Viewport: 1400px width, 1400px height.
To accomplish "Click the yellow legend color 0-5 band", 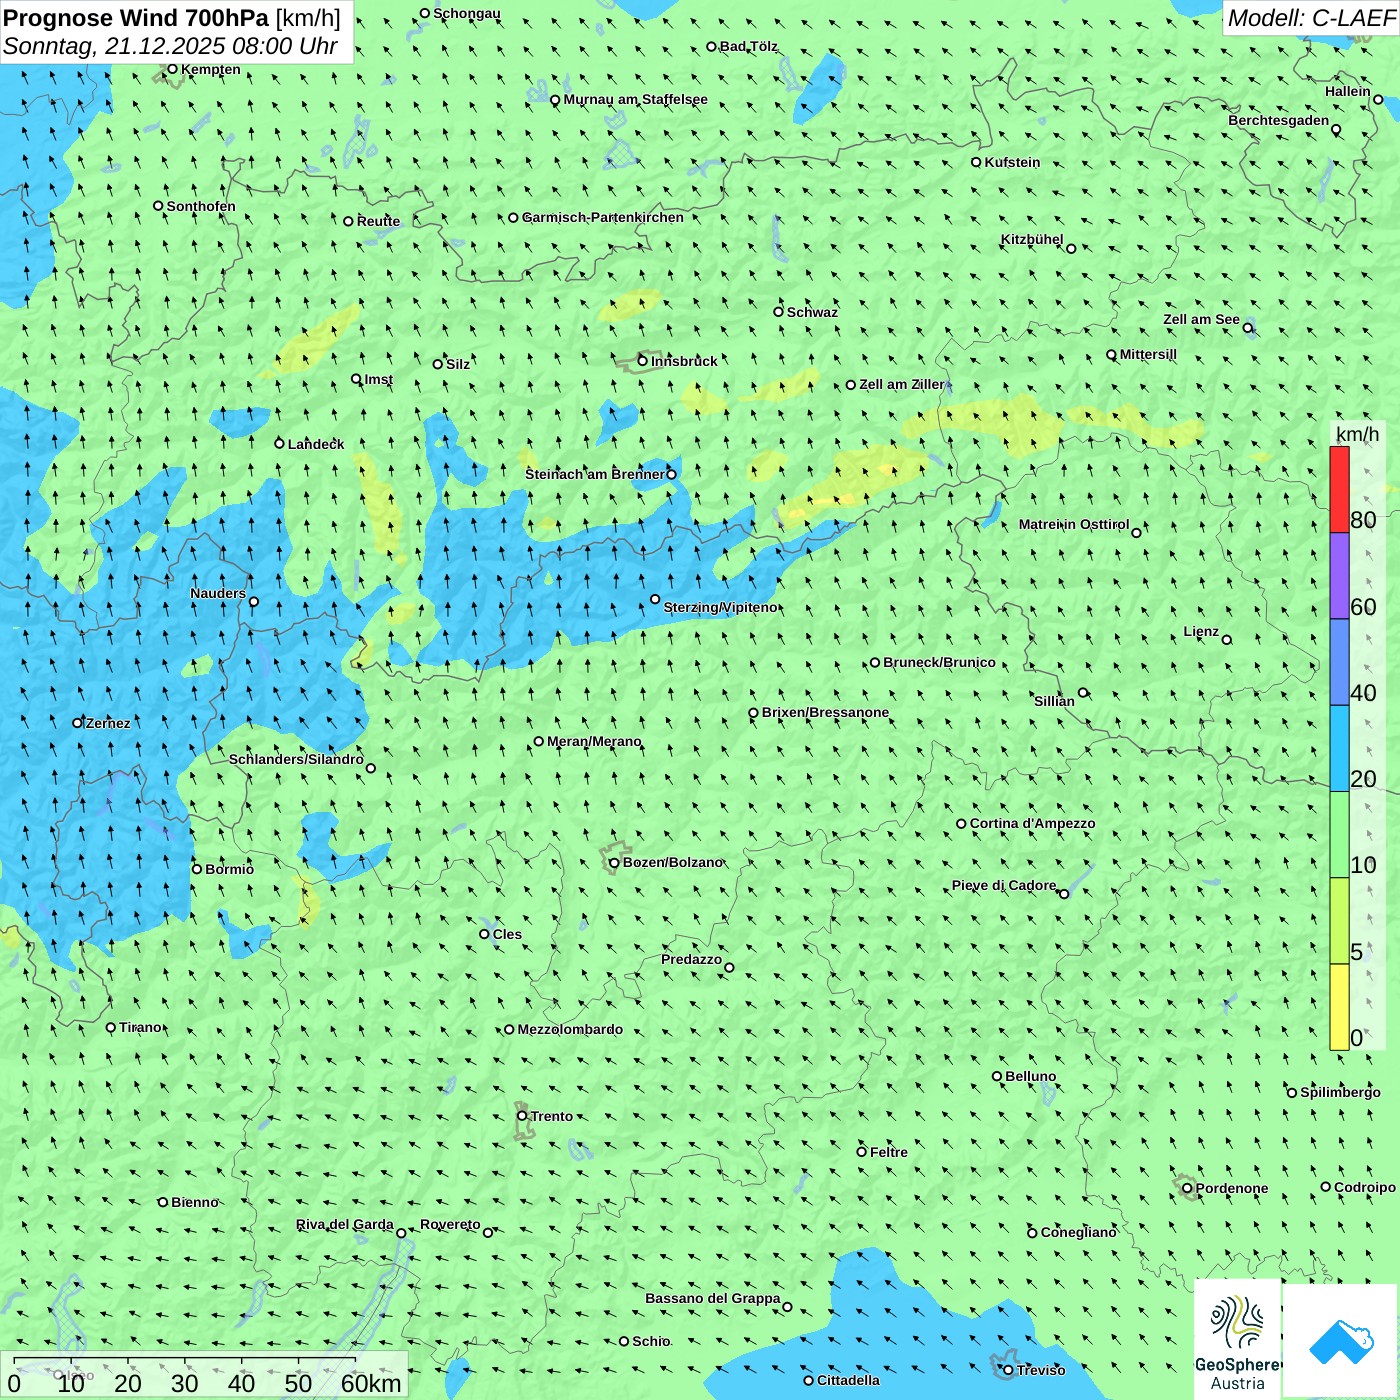I will (x=1339, y=1007).
